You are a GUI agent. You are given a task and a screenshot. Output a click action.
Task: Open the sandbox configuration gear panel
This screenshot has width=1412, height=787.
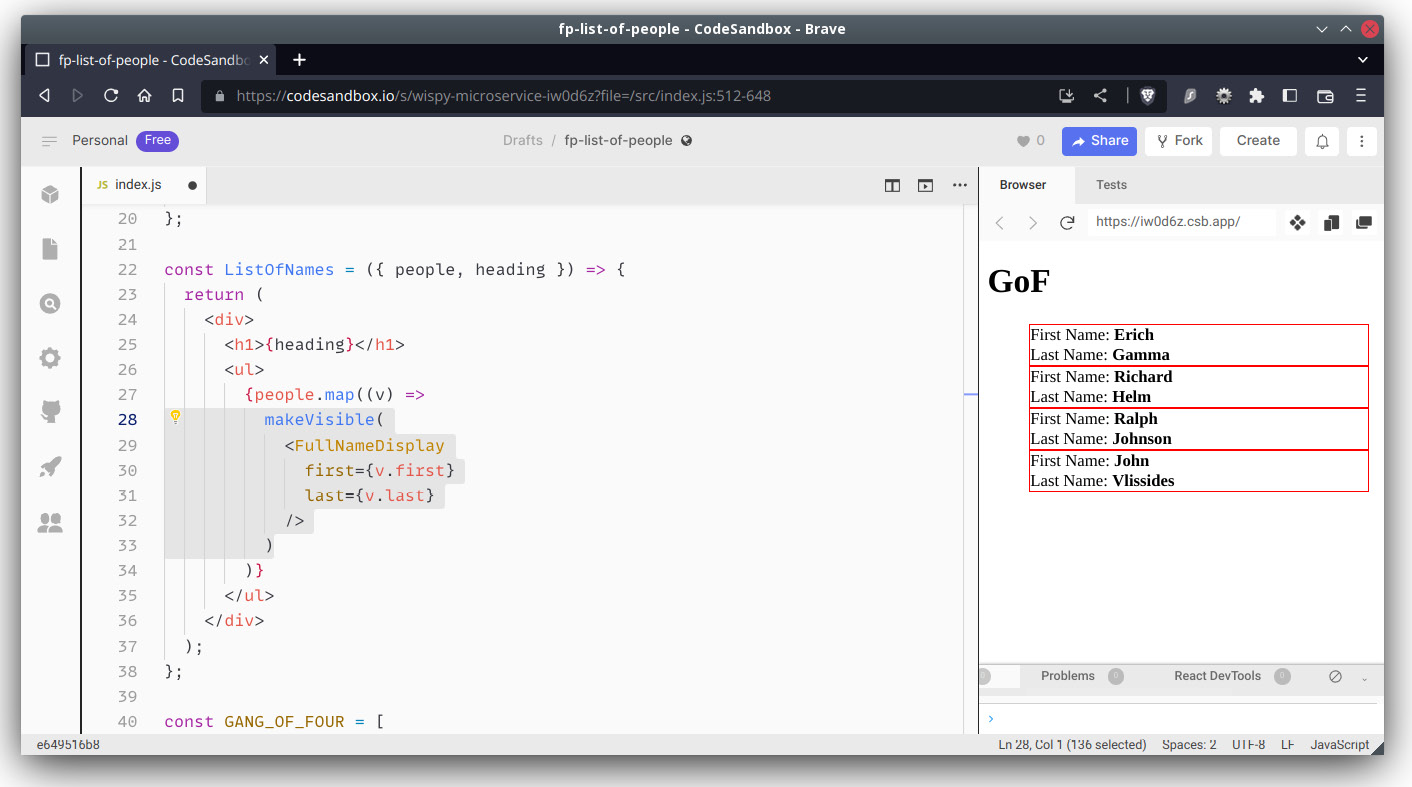click(x=50, y=357)
